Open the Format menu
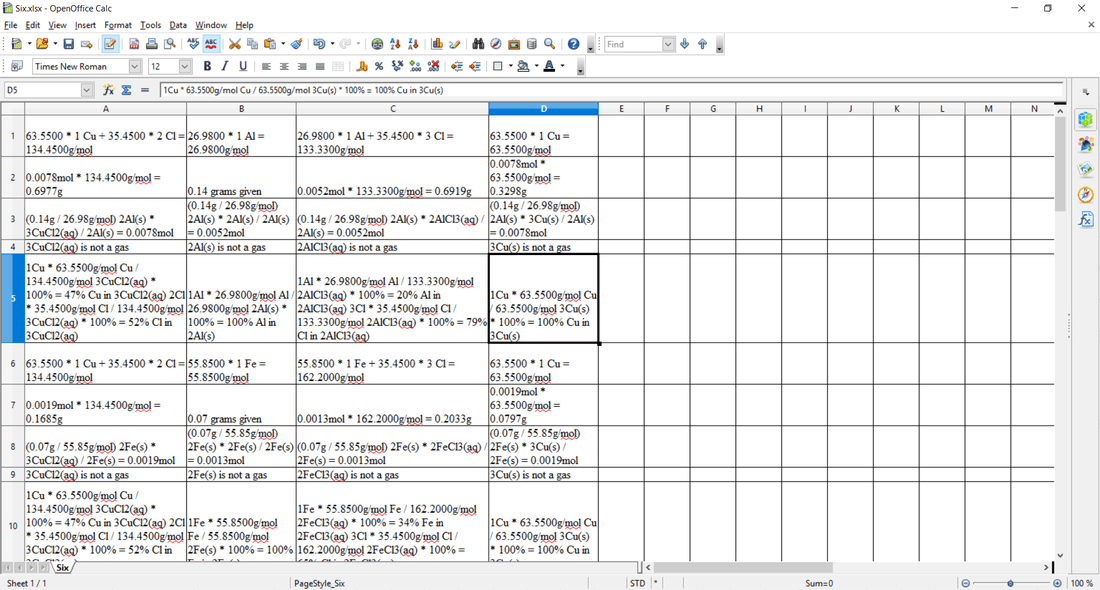This screenshot has height=590, width=1100. coord(118,25)
